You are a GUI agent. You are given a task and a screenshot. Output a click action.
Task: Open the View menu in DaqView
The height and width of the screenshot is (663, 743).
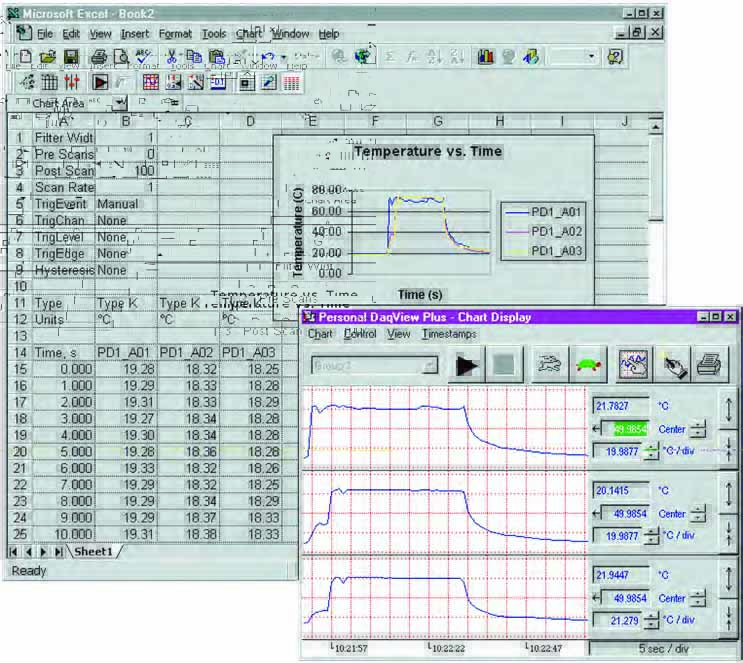click(x=399, y=334)
